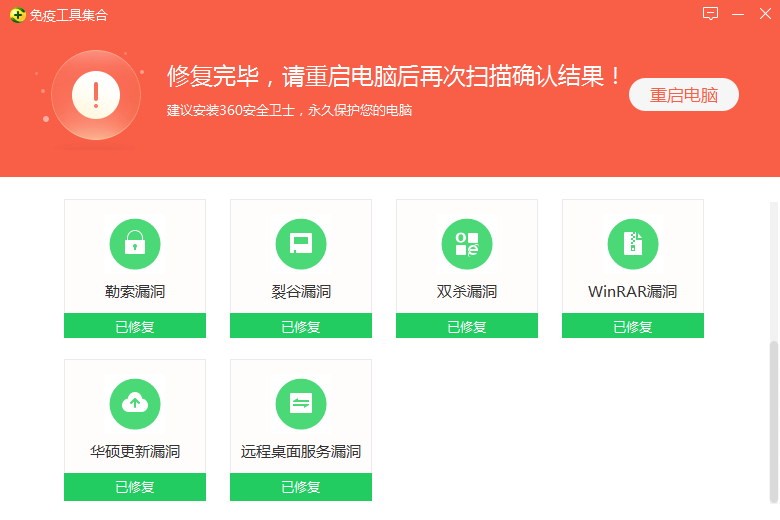
Task: Click the vertical scrollbar thumb on the right
Action: click(x=774, y=422)
